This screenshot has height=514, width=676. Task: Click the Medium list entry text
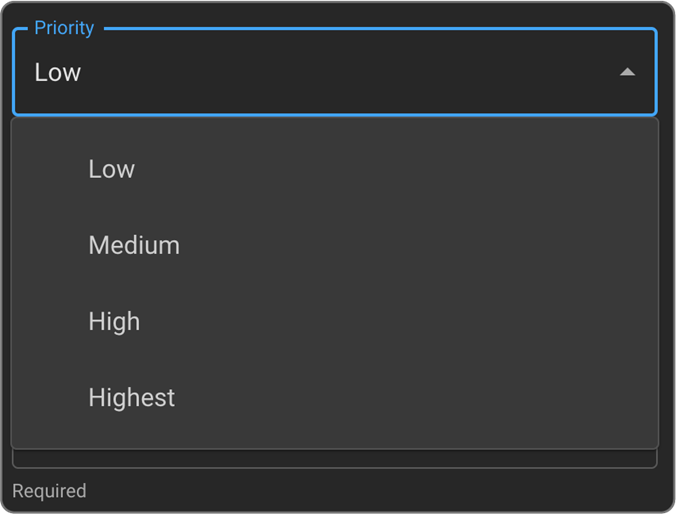point(134,245)
